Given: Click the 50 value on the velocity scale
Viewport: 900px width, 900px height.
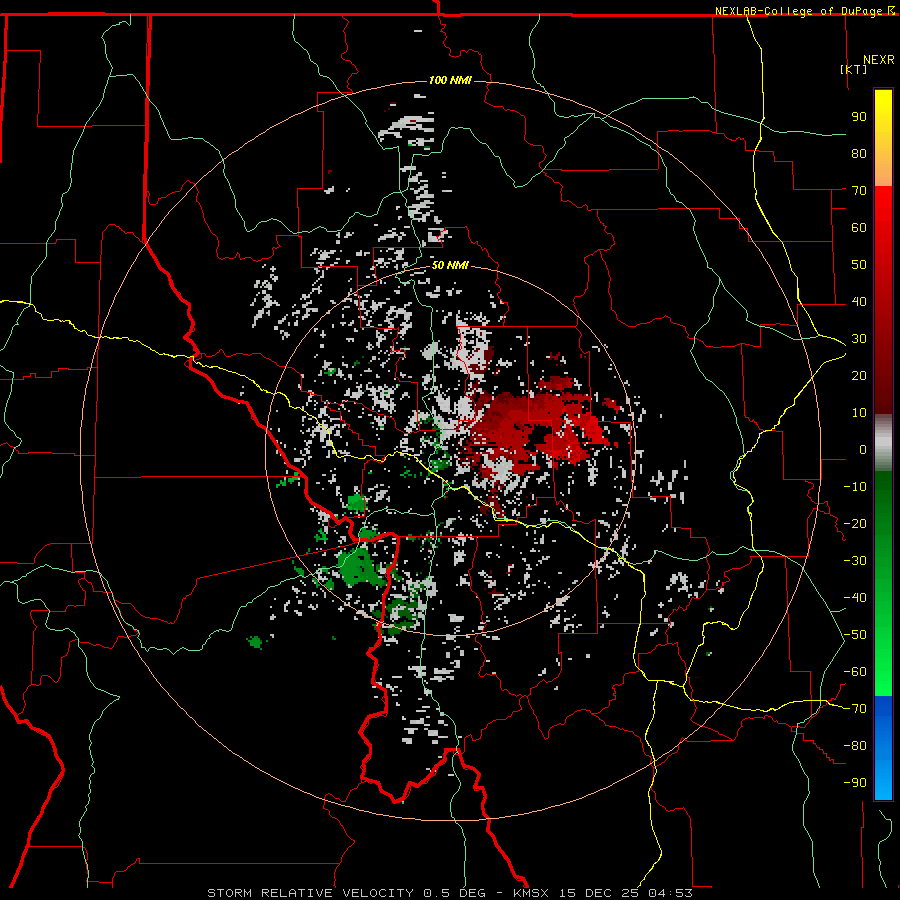Looking at the screenshot, I should coord(859,265).
